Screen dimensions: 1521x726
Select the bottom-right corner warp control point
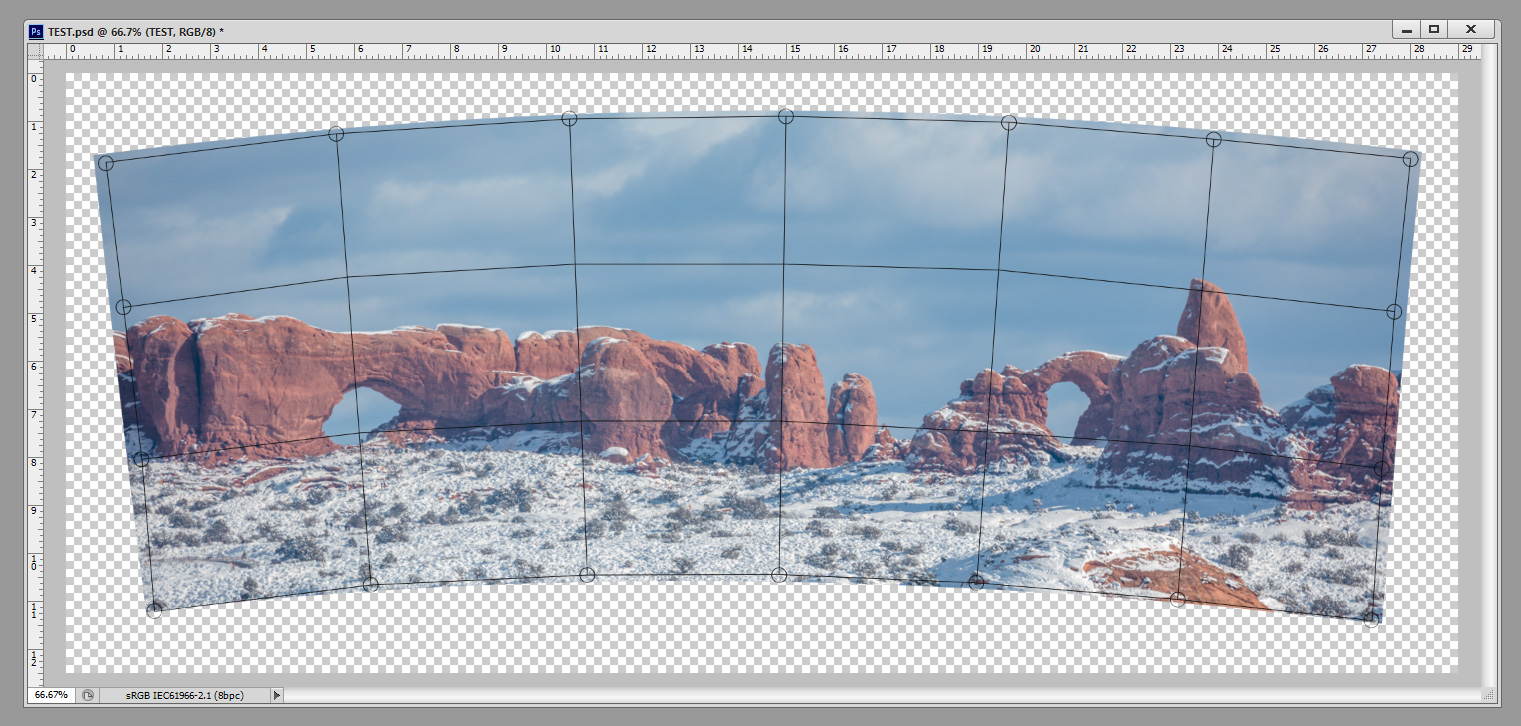(x=1371, y=619)
